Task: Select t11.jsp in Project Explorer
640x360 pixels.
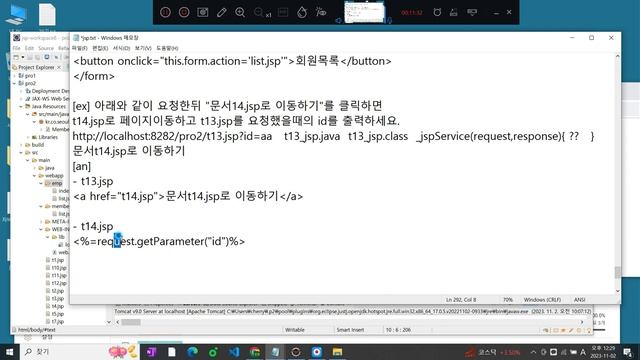Action: pyautogui.click(x=56, y=276)
